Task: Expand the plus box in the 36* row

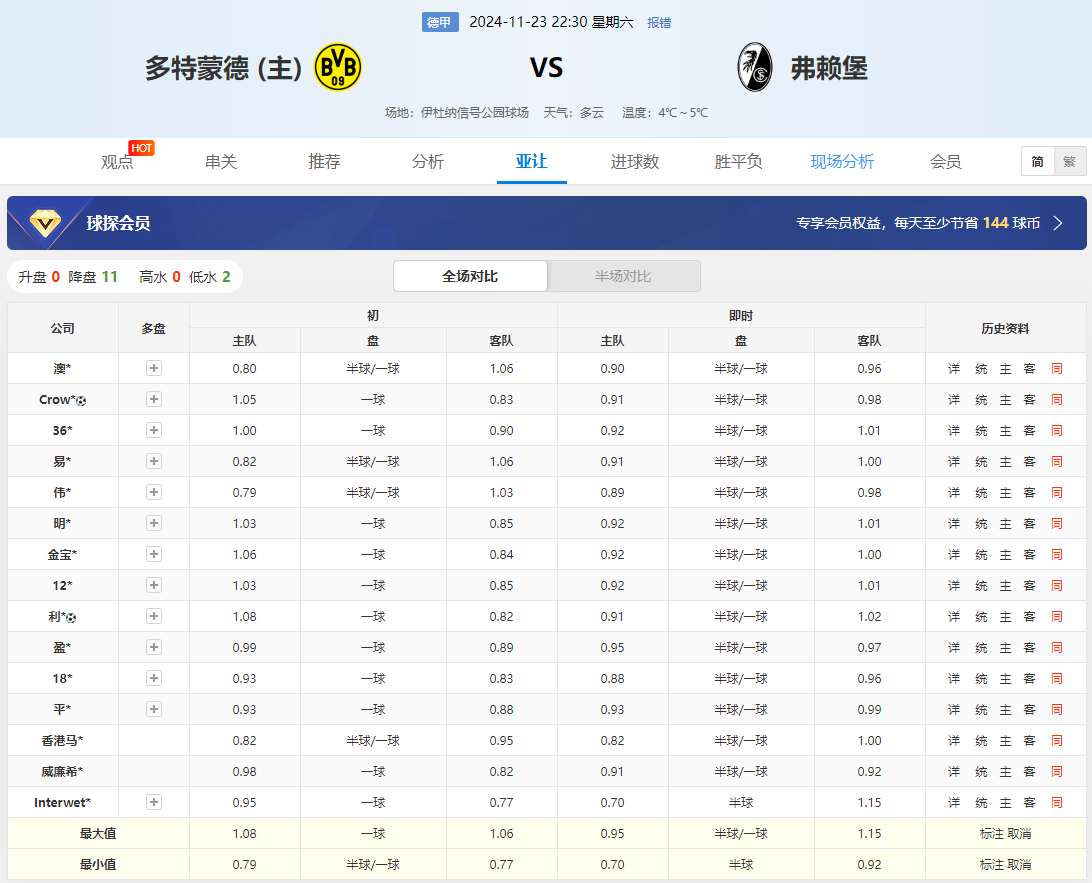Action: coord(154,431)
